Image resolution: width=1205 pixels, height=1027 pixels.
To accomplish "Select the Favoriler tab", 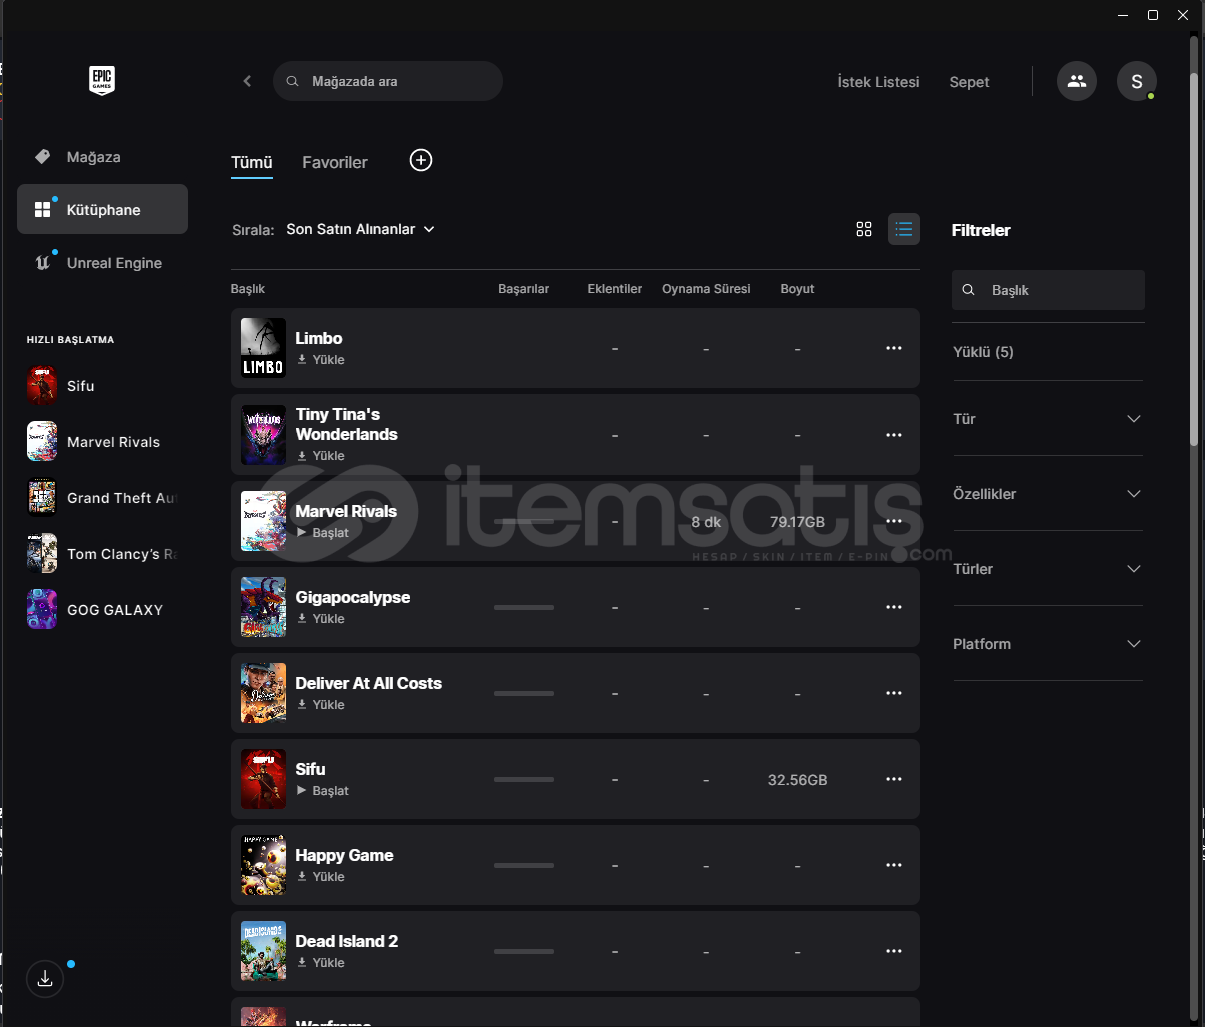I will [x=335, y=162].
